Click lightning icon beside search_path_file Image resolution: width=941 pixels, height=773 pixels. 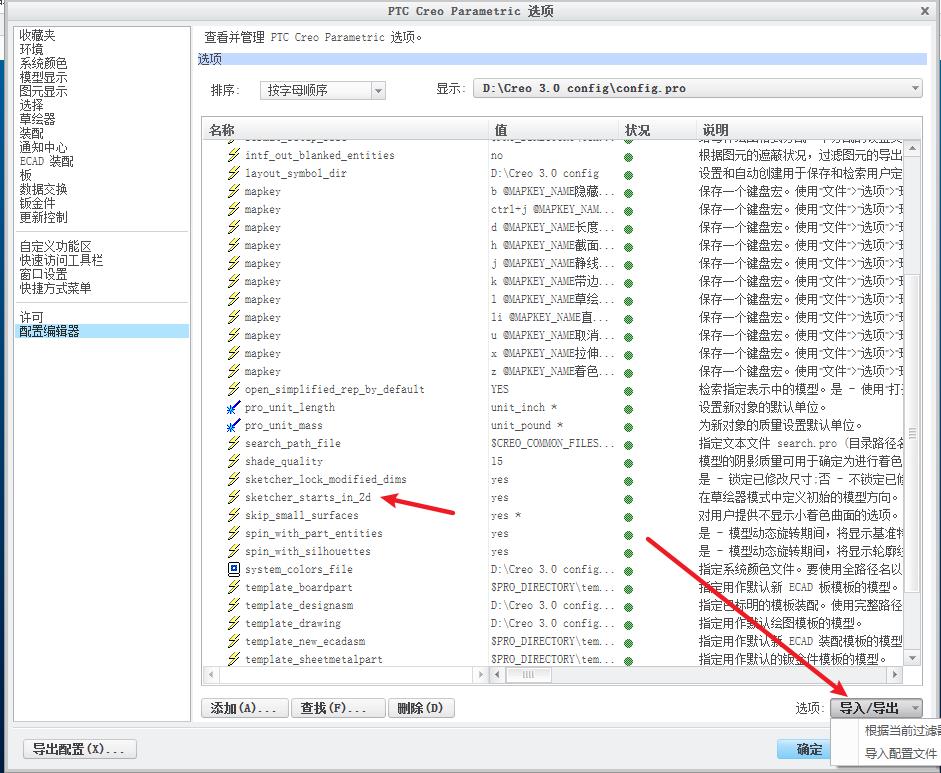click(x=233, y=443)
